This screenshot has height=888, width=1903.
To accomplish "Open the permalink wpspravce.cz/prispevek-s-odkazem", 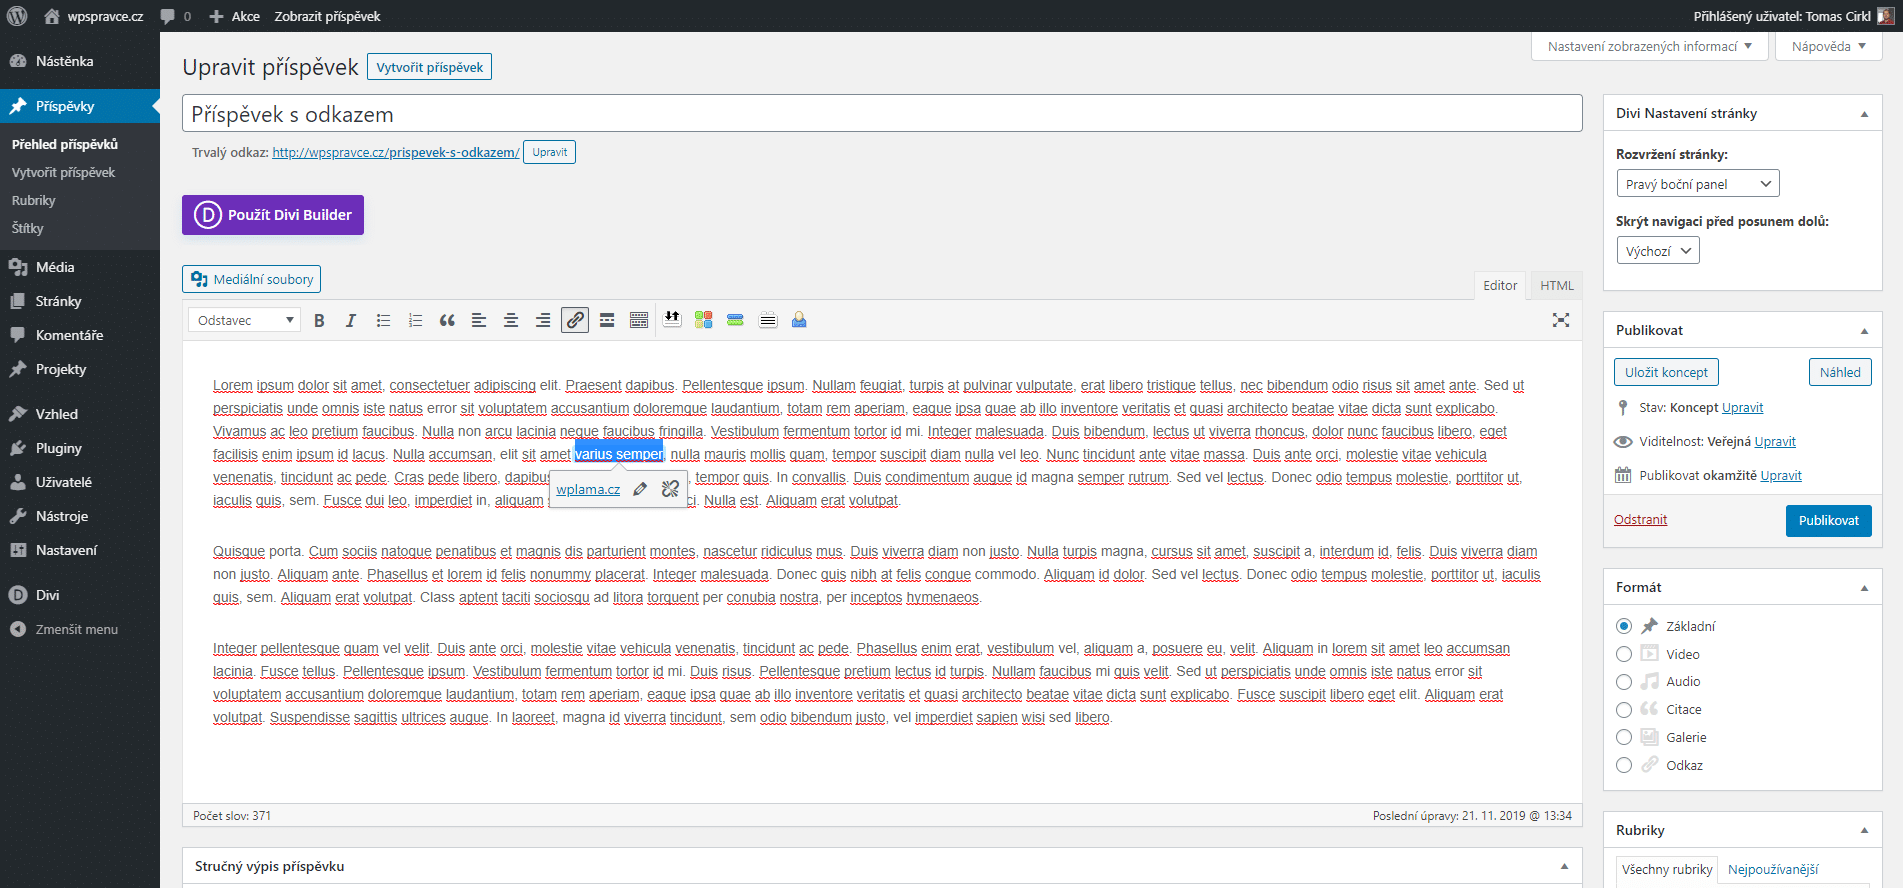I will click(396, 152).
